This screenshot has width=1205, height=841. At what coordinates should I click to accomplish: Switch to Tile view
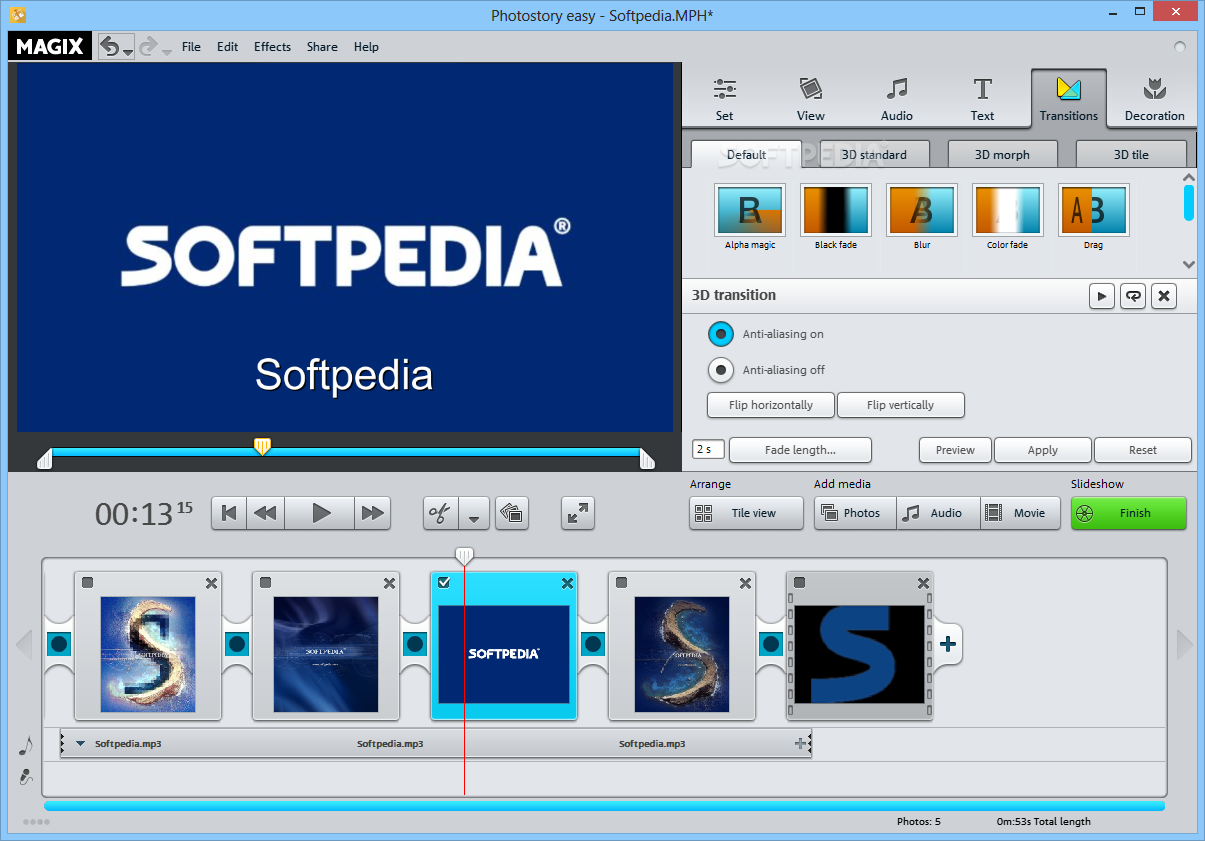tap(746, 513)
